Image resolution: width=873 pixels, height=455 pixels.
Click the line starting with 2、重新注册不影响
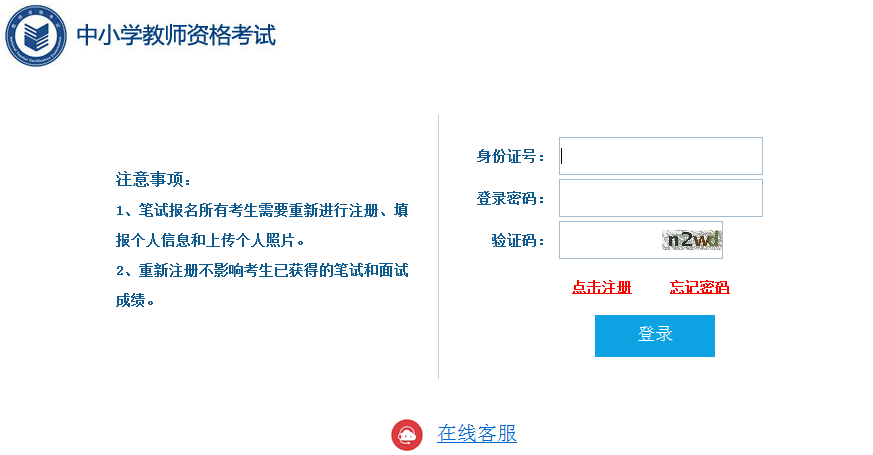tap(262, 271)
